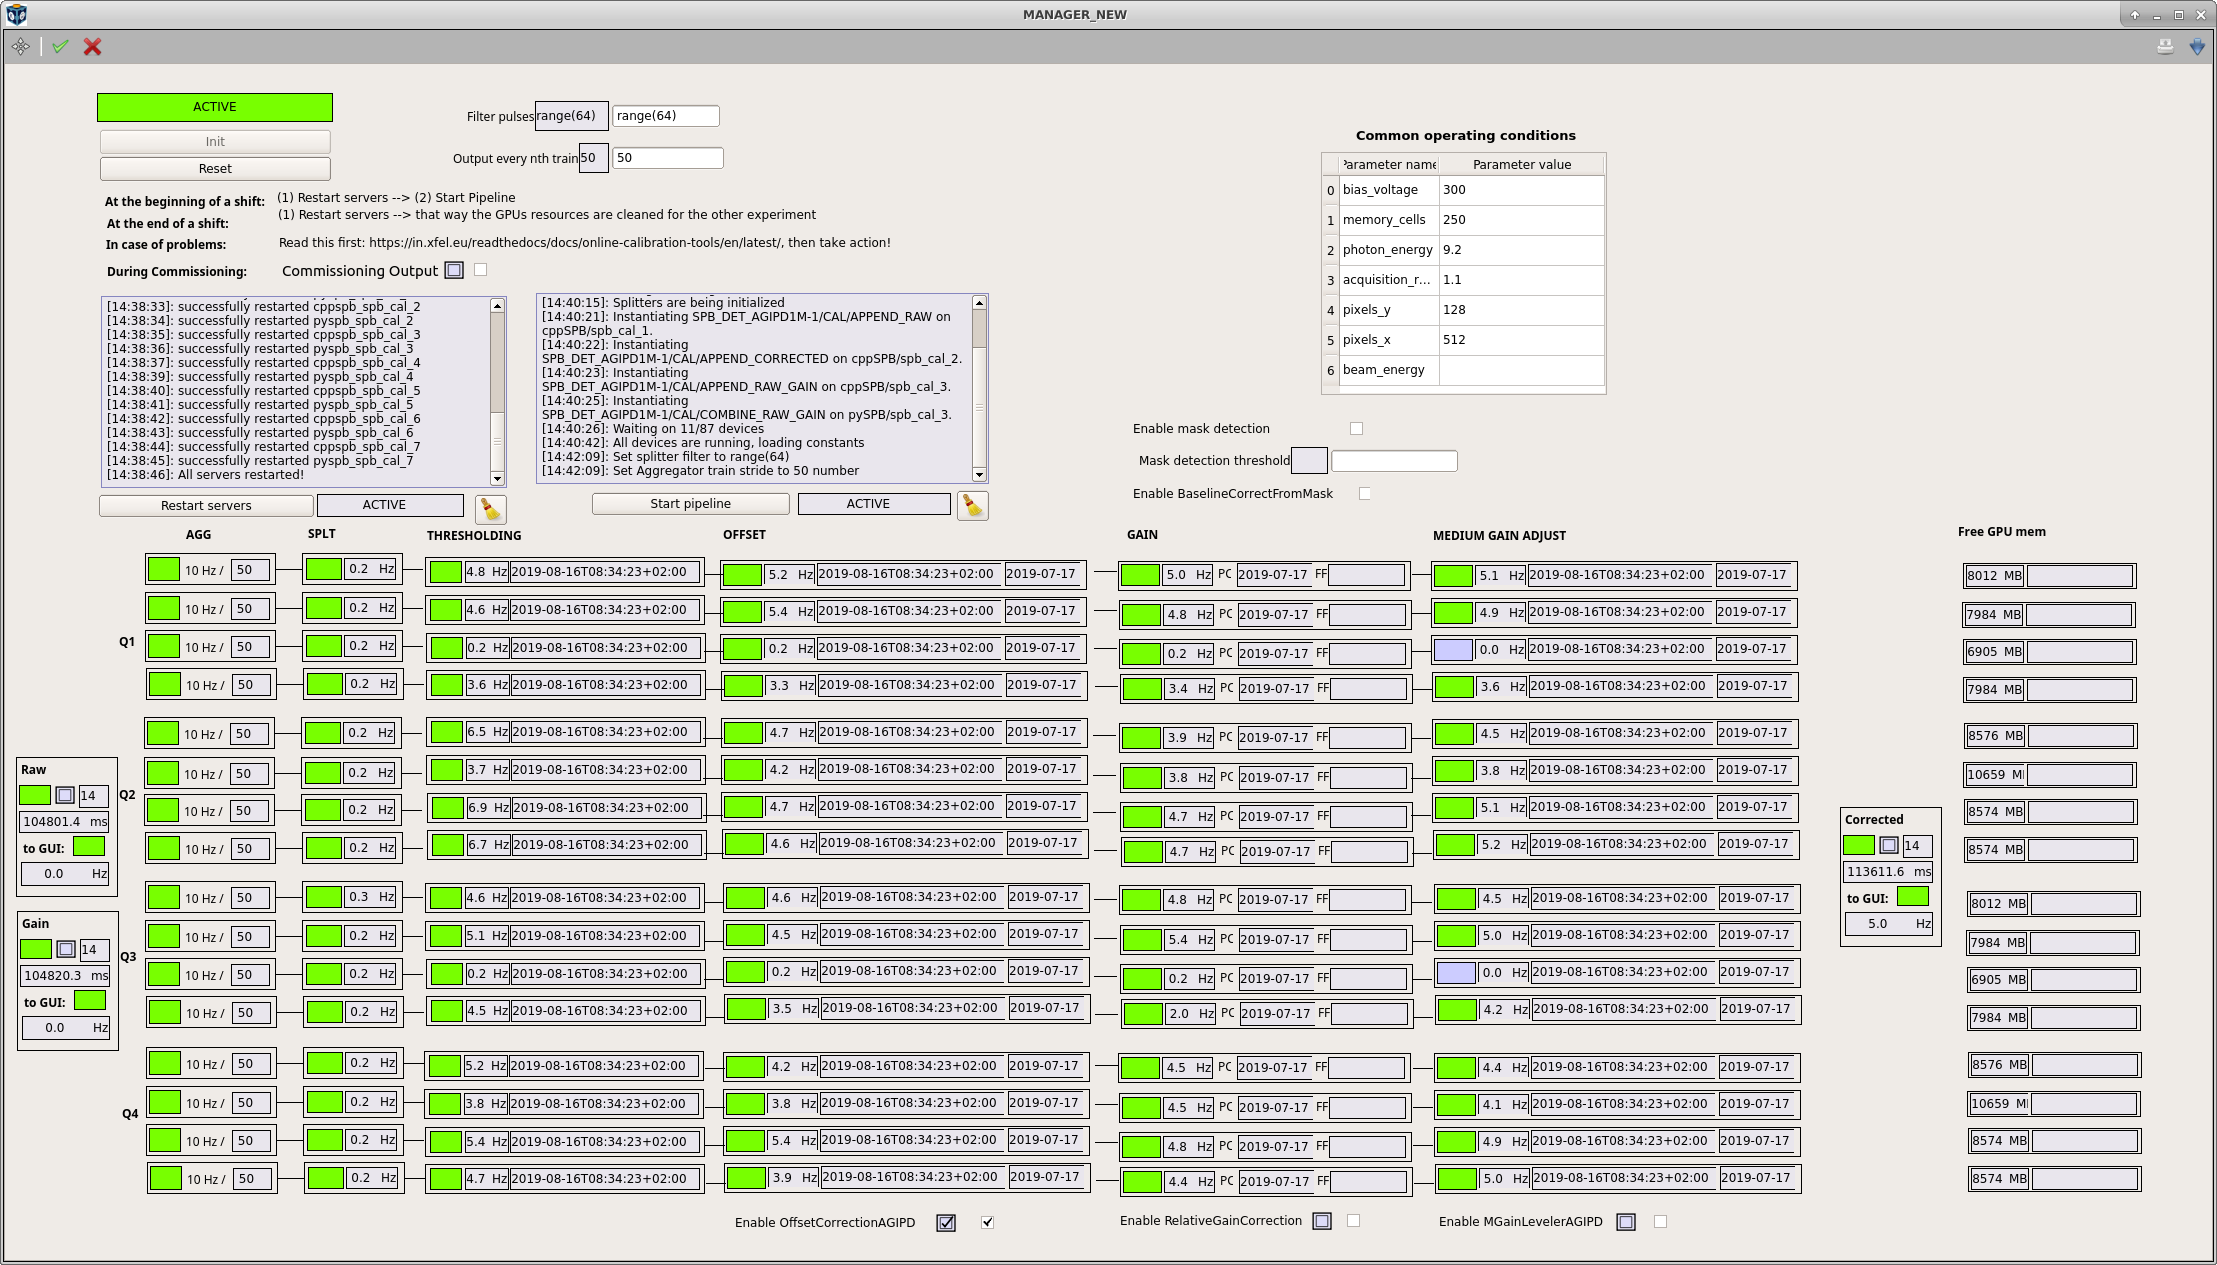The height and width of the screenshot is (1265, 2217).
Task: Click the scene move/select mode tool icon
Action: 21,47
